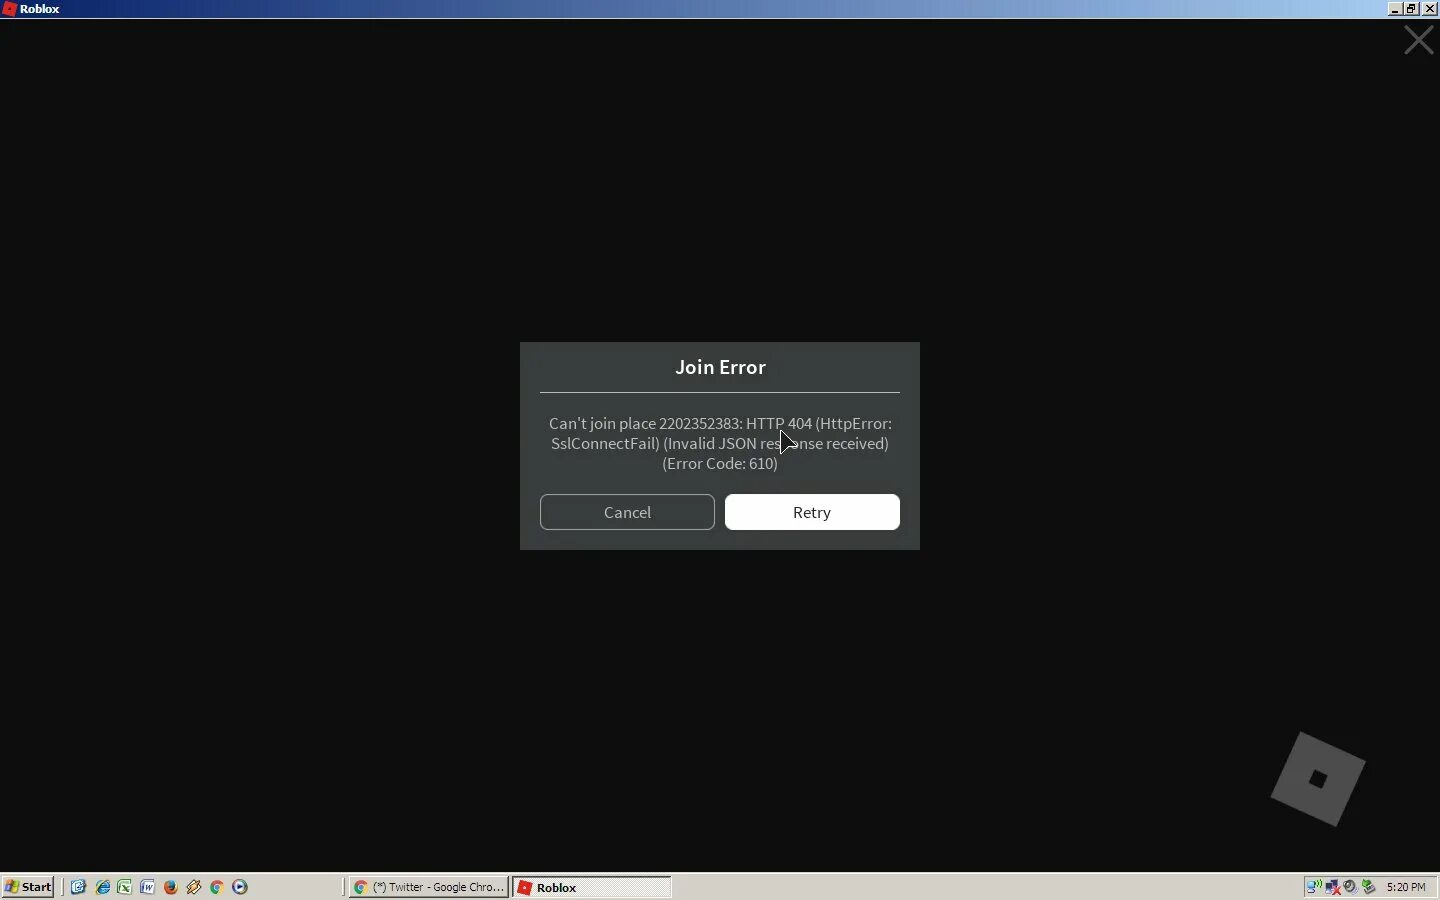Click the Cancel button in Join Error
Screen dimensions: 1440x900
point(627,512)
